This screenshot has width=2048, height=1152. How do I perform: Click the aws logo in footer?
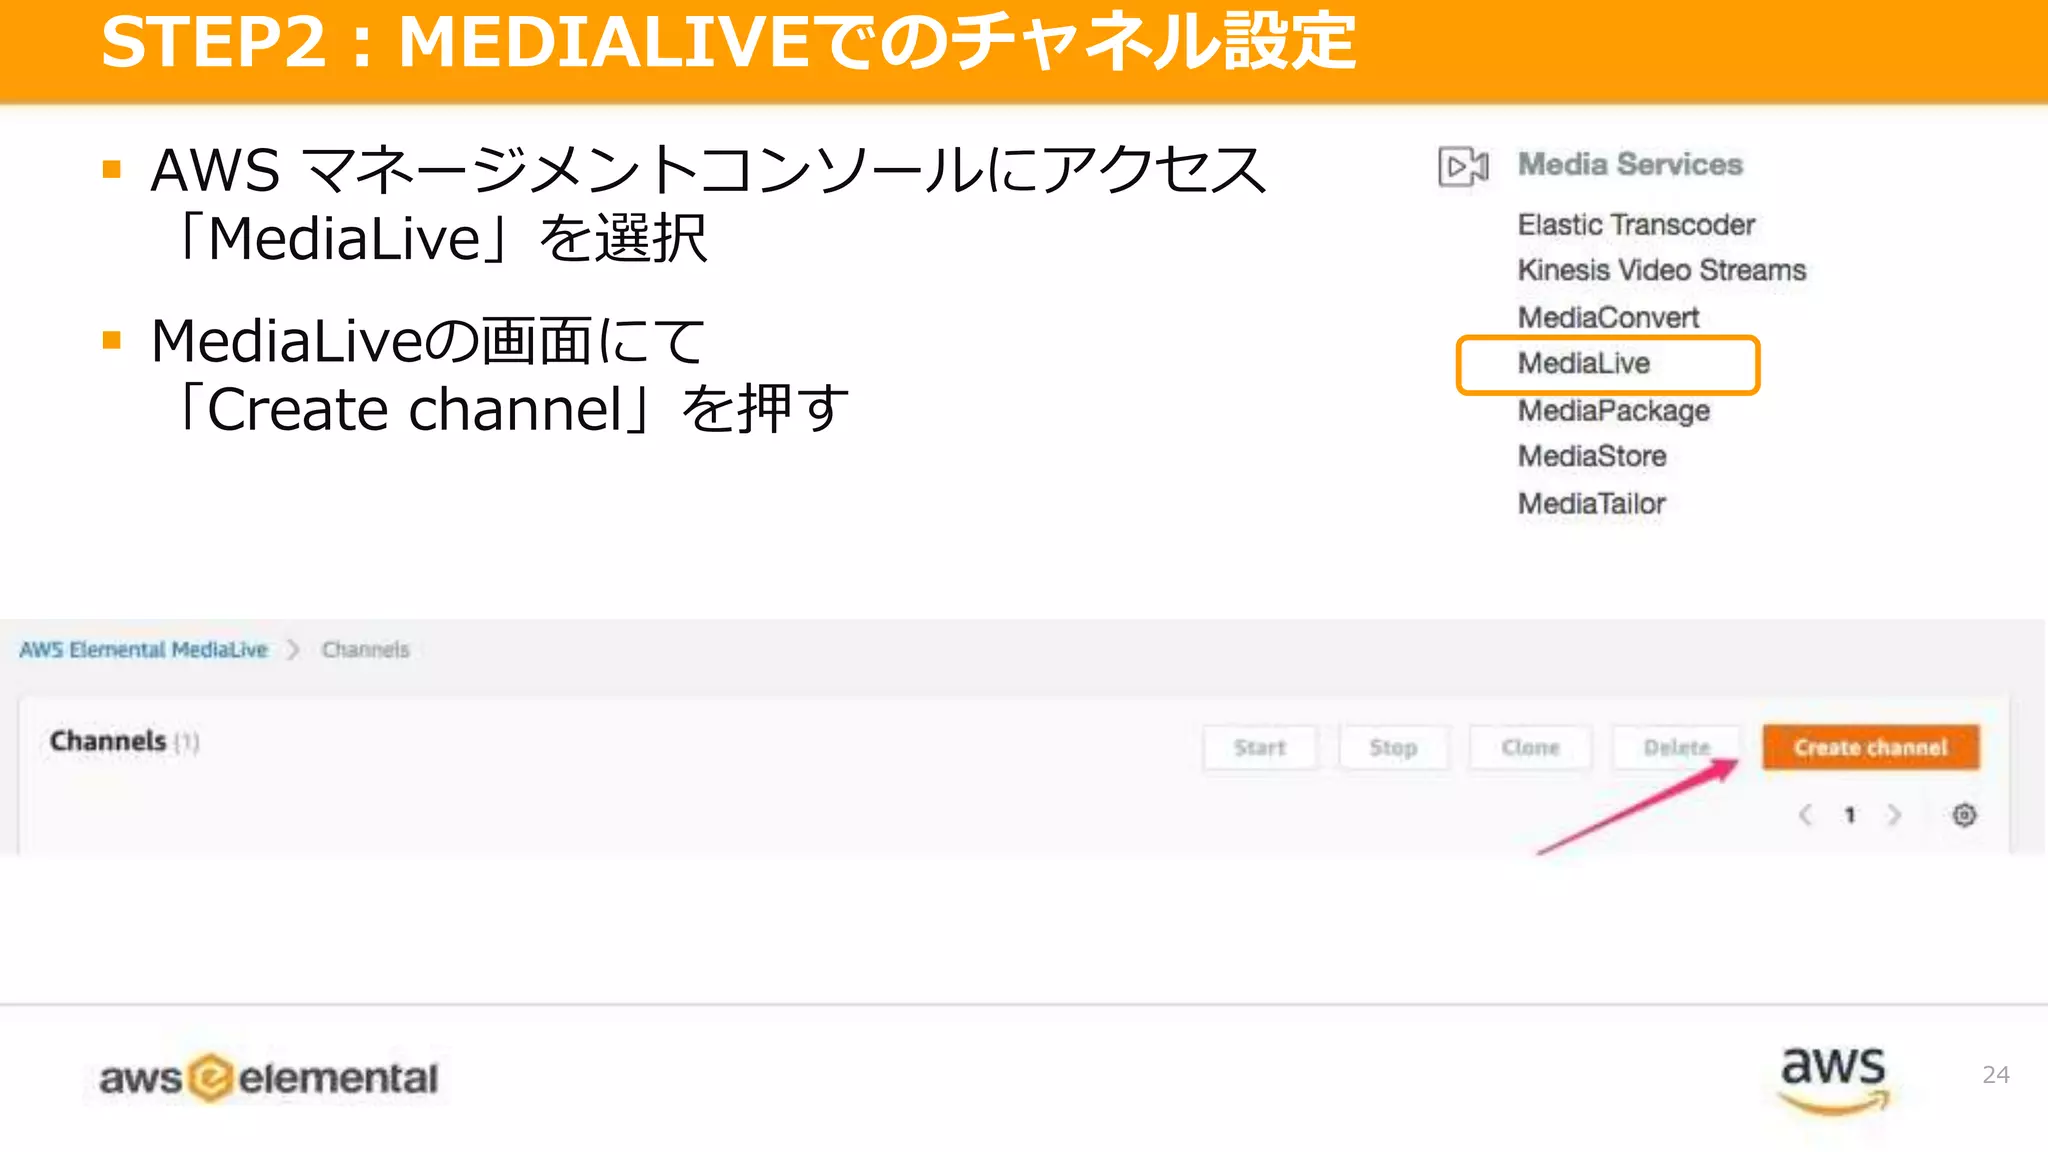tap(1833, 1080)
